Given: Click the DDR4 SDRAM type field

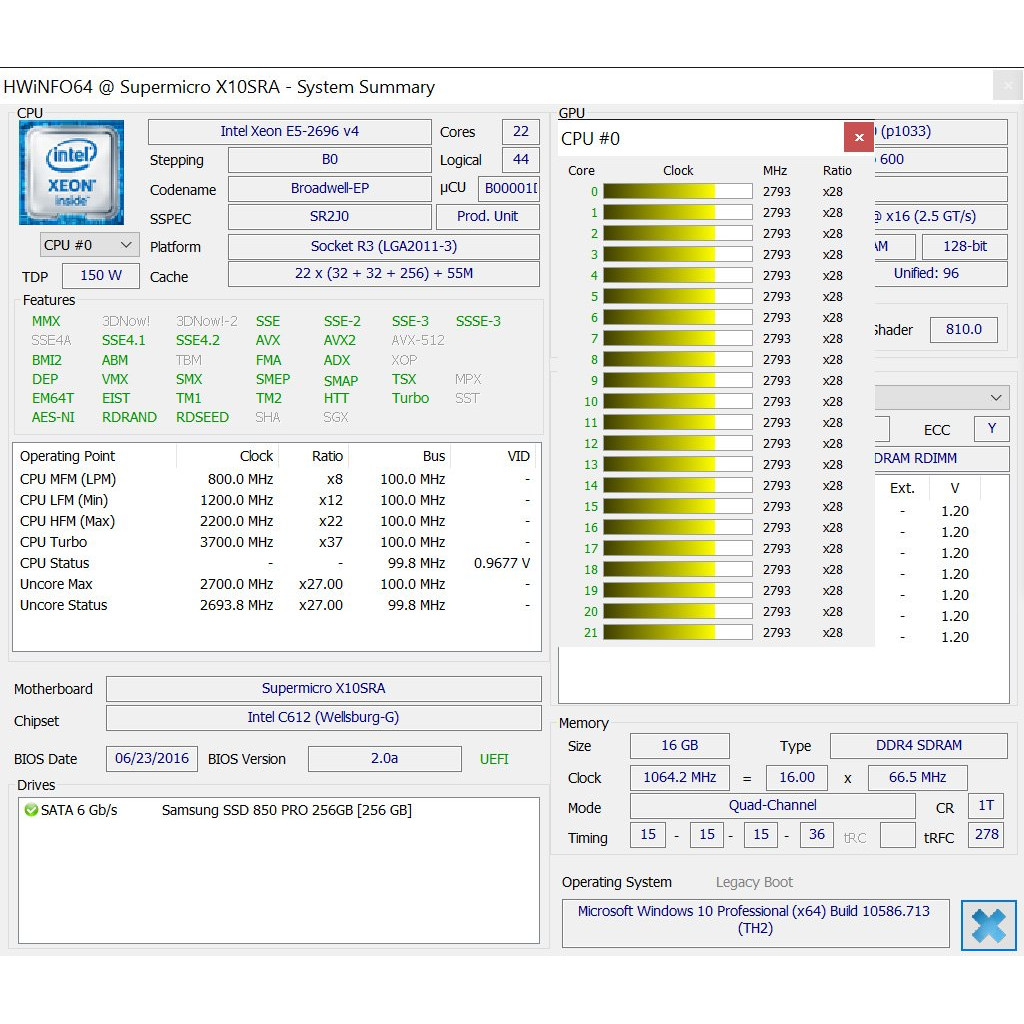Looking at the screenshot, I should [918, 745].
